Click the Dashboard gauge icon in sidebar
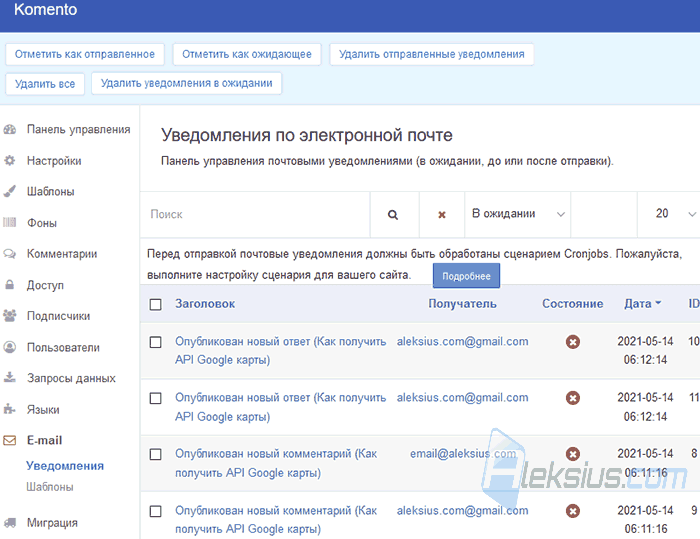The width and height of the screenshot is (700, 539). point(10,130)
